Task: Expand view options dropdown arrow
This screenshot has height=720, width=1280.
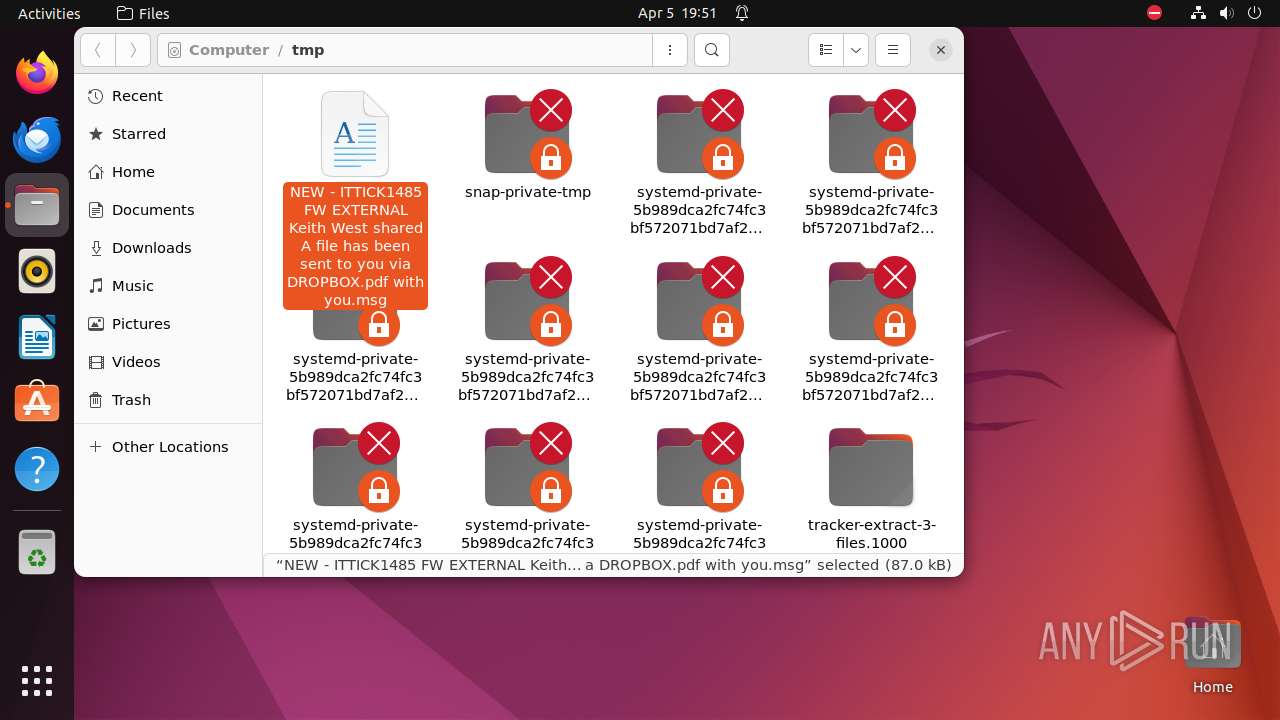Action: coord(856,50)
